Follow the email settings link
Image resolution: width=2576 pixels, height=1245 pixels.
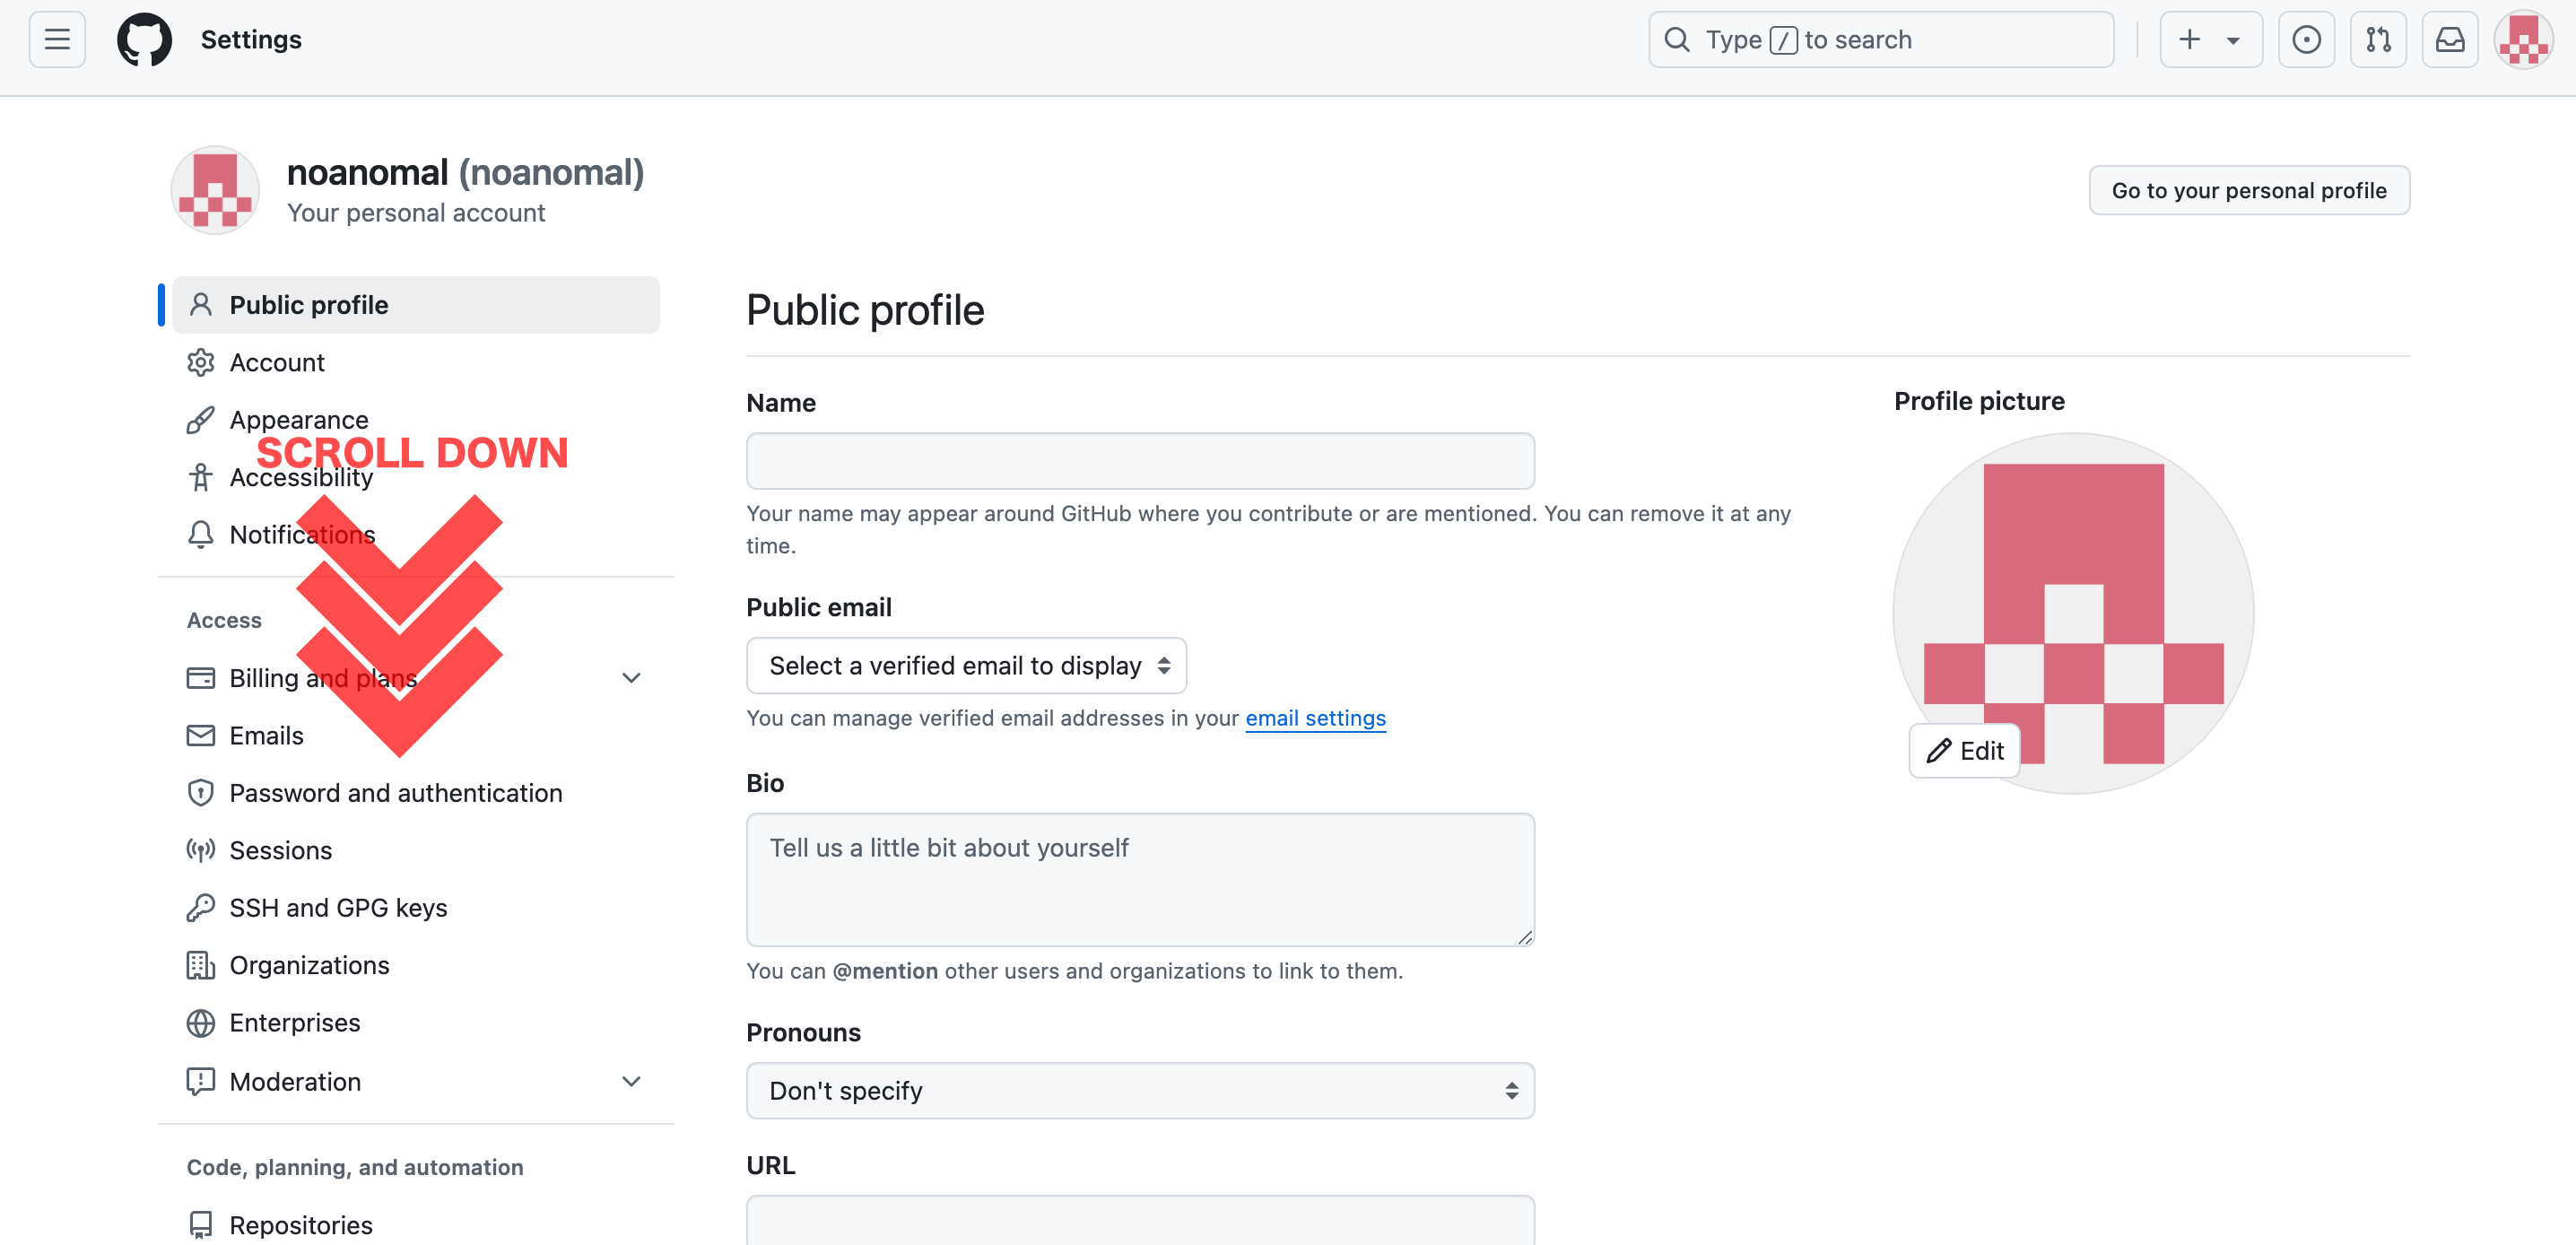(x=1315, y=718)
